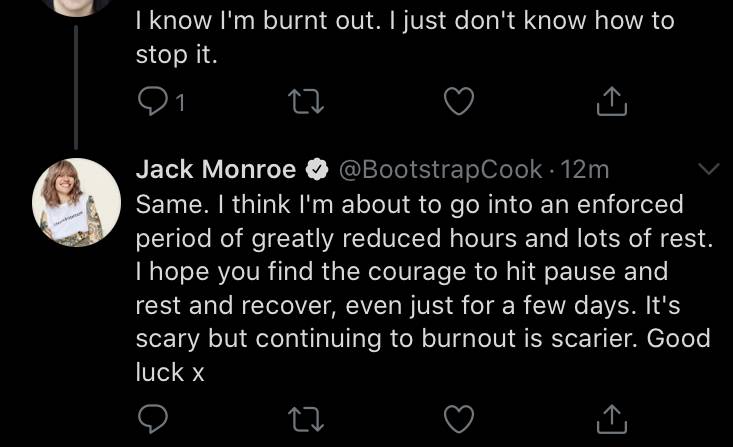733x447 pixels.
Task: Open the @BootstrapCook handle link
Action: [440, 169]
